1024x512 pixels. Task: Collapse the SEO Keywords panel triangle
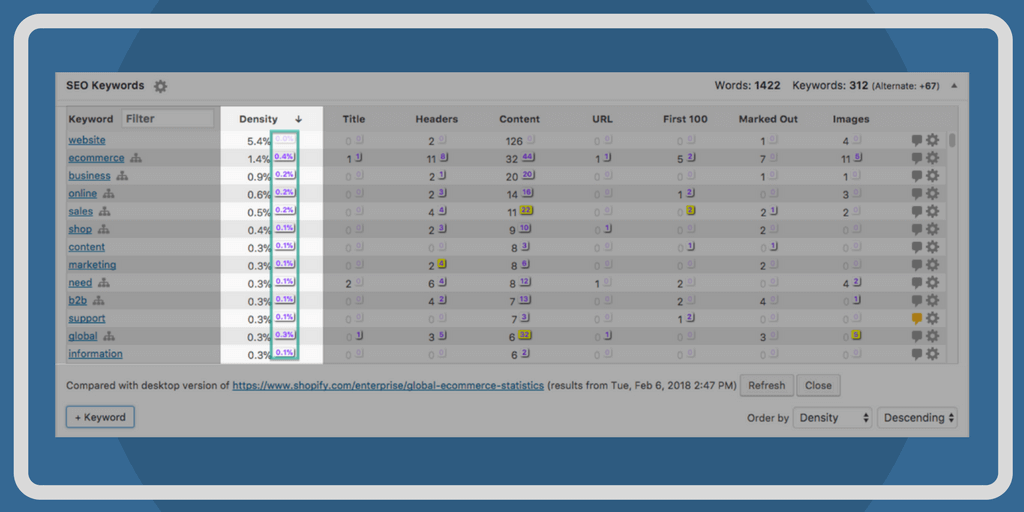click(953, 86)
